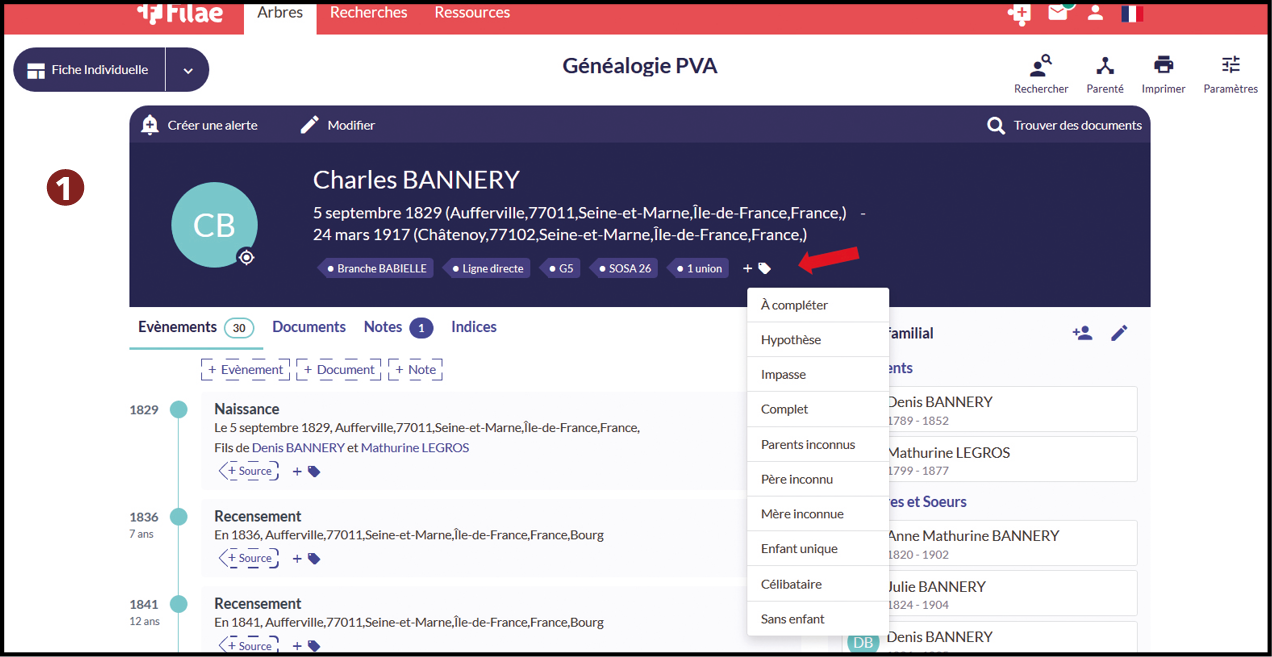This screenshot has width=1272, height=657.
Task: Open the mail envelope icon
Action: 1058,13
